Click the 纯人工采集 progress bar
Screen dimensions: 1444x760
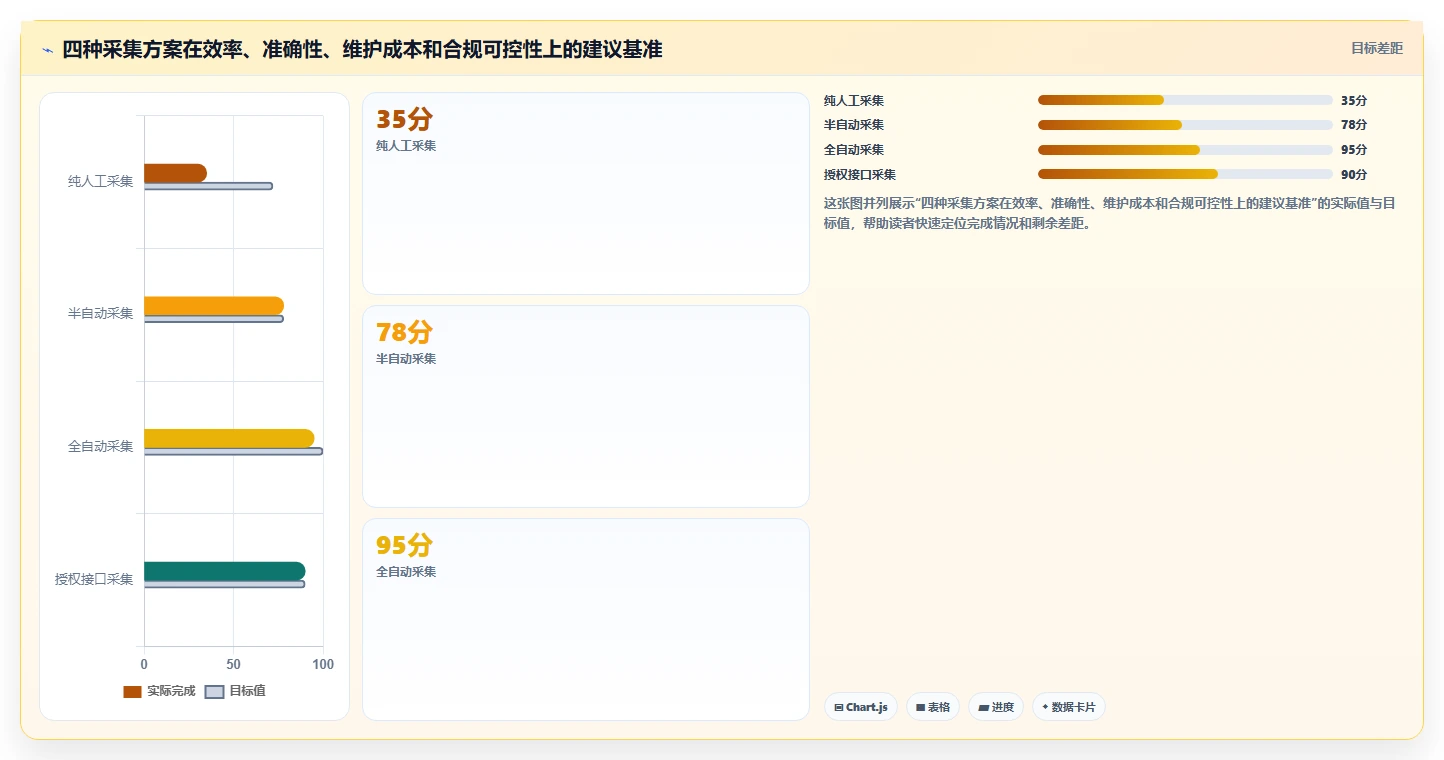[x=1185, y=100]
